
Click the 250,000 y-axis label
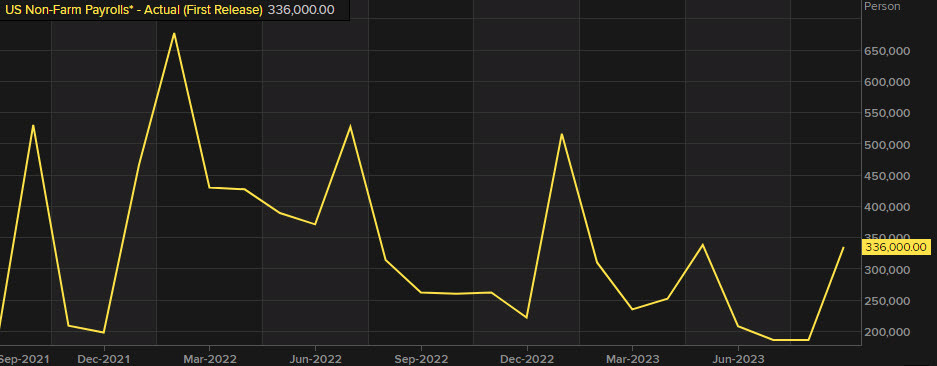pos(887,301)
